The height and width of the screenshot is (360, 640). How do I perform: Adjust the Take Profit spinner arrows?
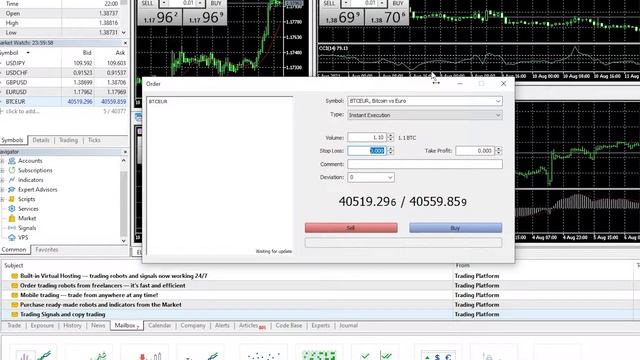point(498,151)
